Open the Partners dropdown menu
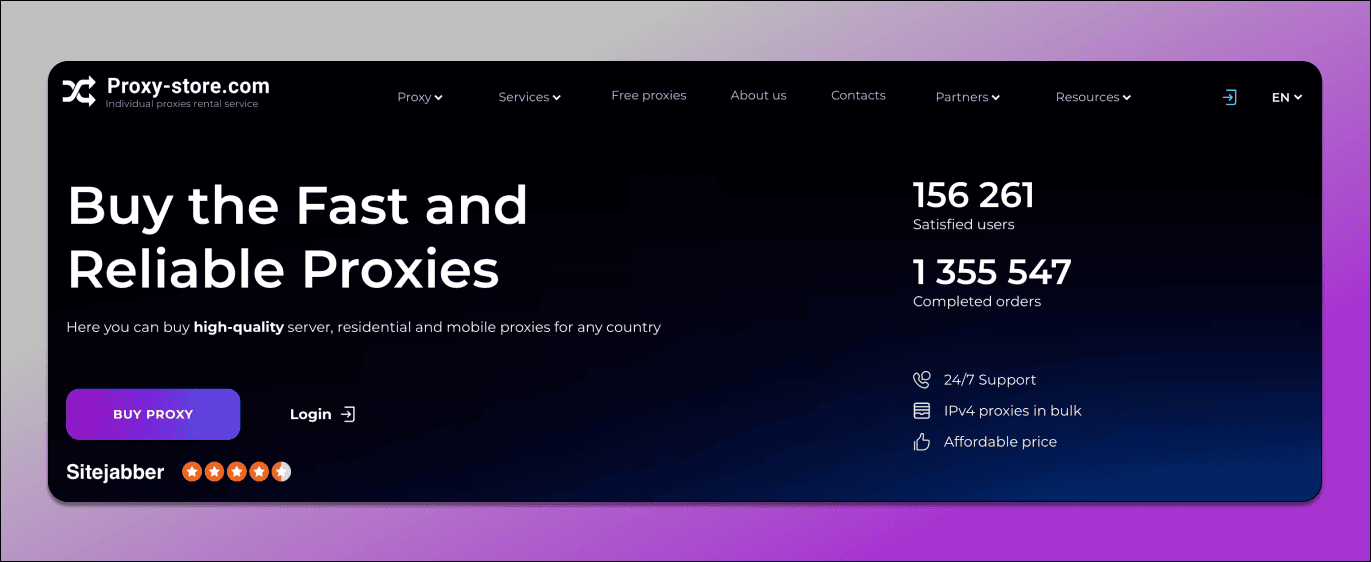Screen dimensions: 1371x562 968,97
